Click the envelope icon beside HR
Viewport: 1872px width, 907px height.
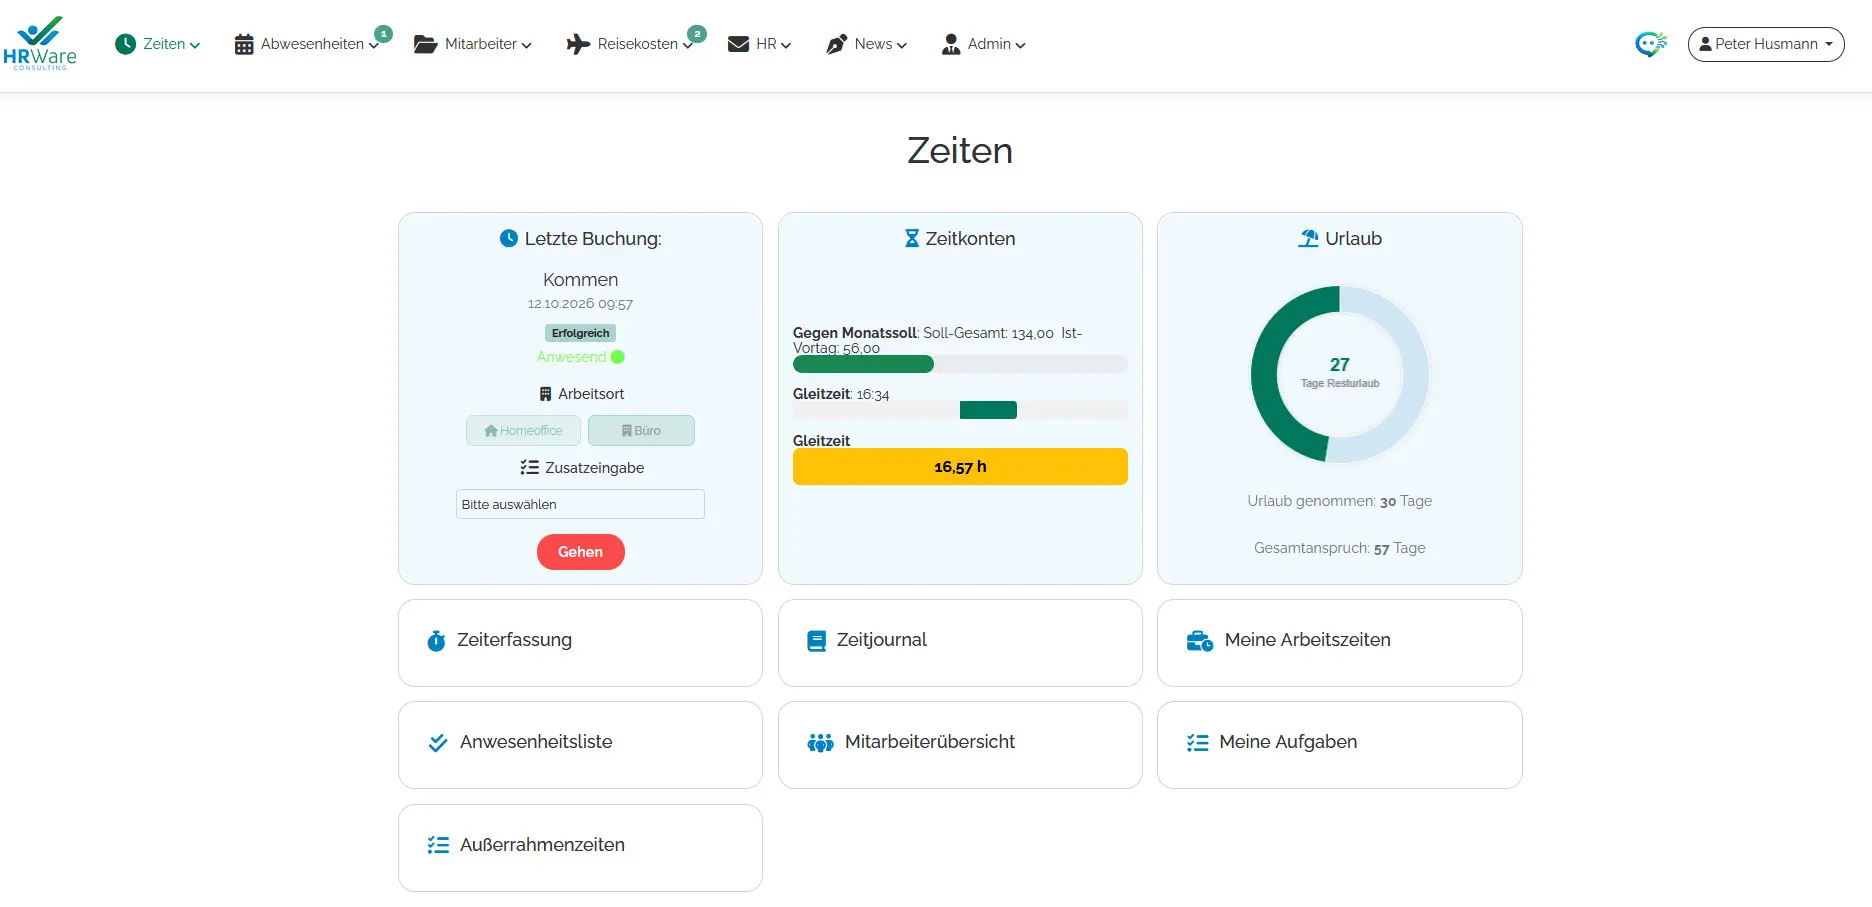(738, 44)
